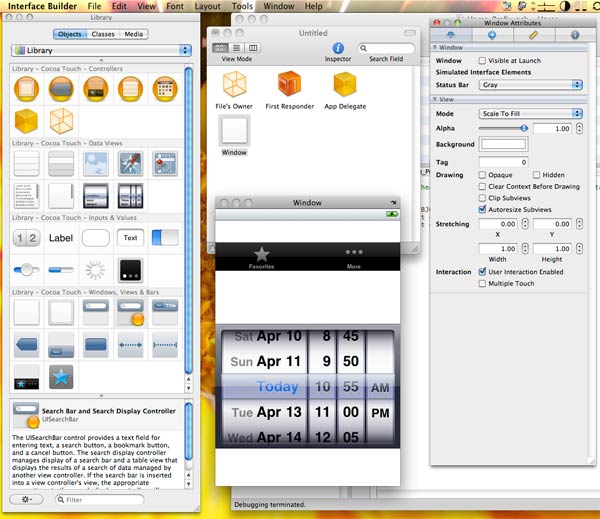Screen dimensions: 600x519
Task: Open the Background color well
Action: [x=503, y=144]
